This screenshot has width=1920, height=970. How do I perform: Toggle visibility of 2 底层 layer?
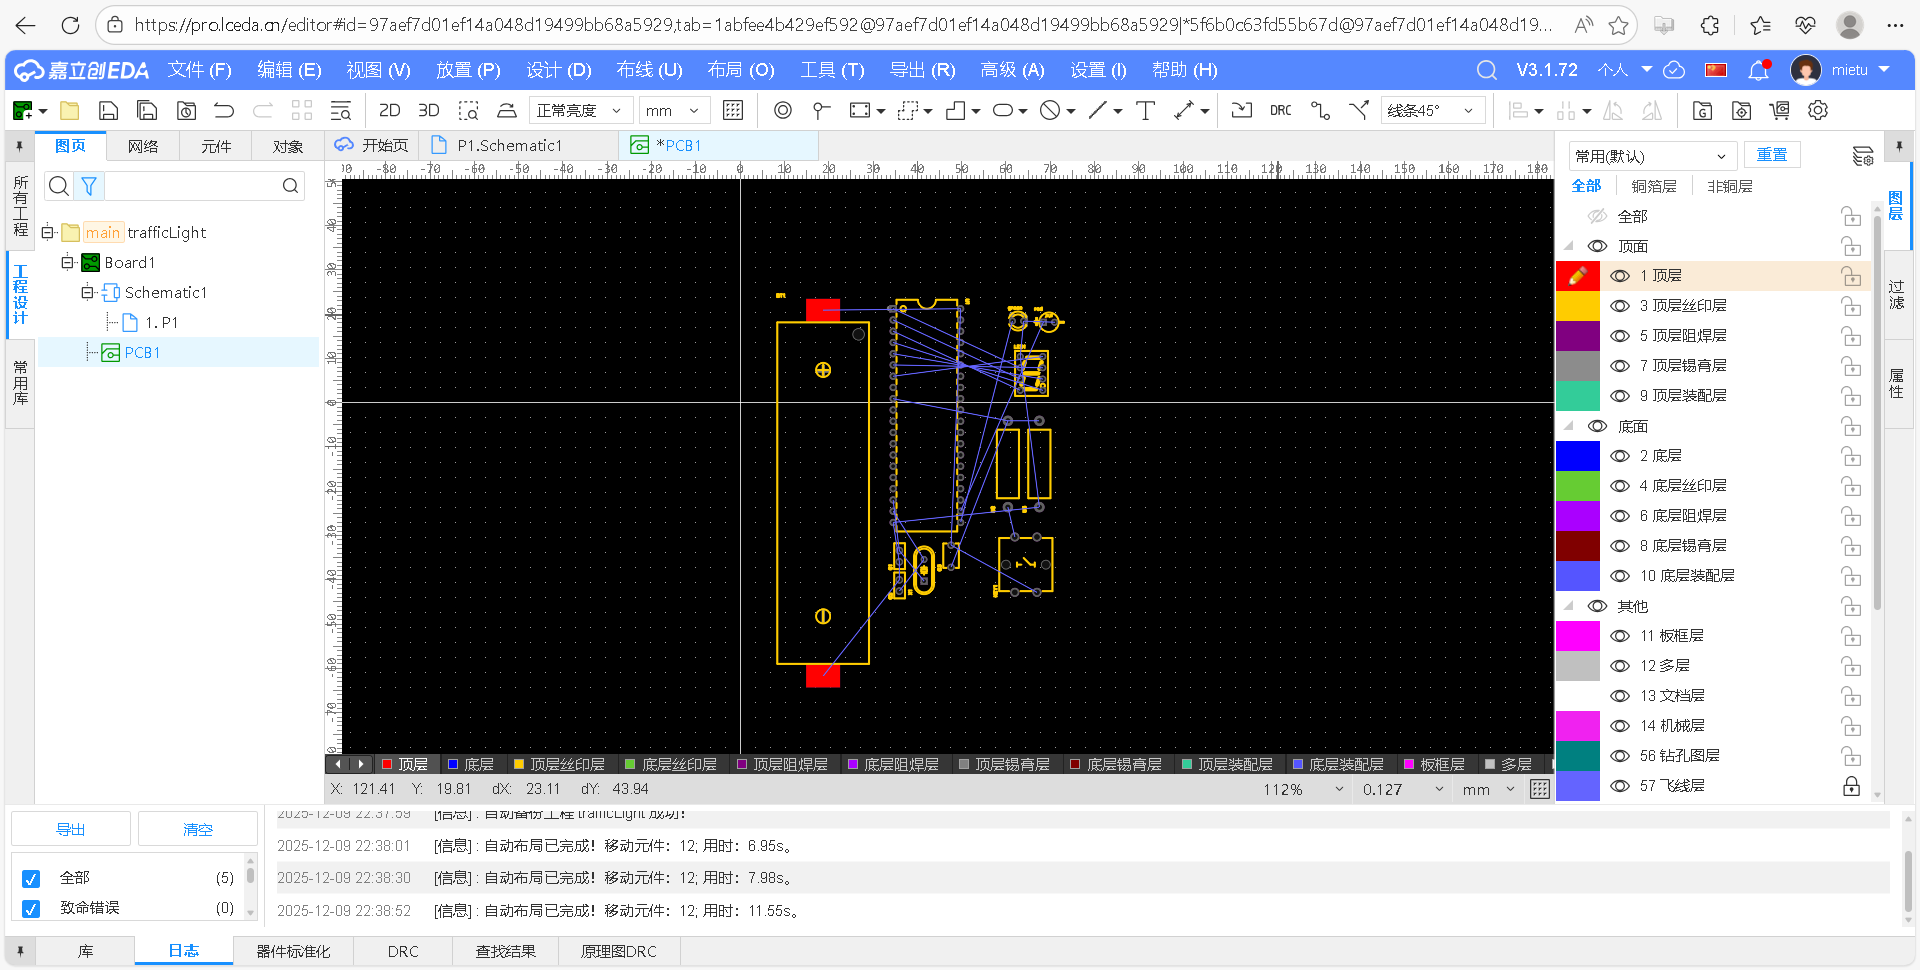pos(1620,456)
